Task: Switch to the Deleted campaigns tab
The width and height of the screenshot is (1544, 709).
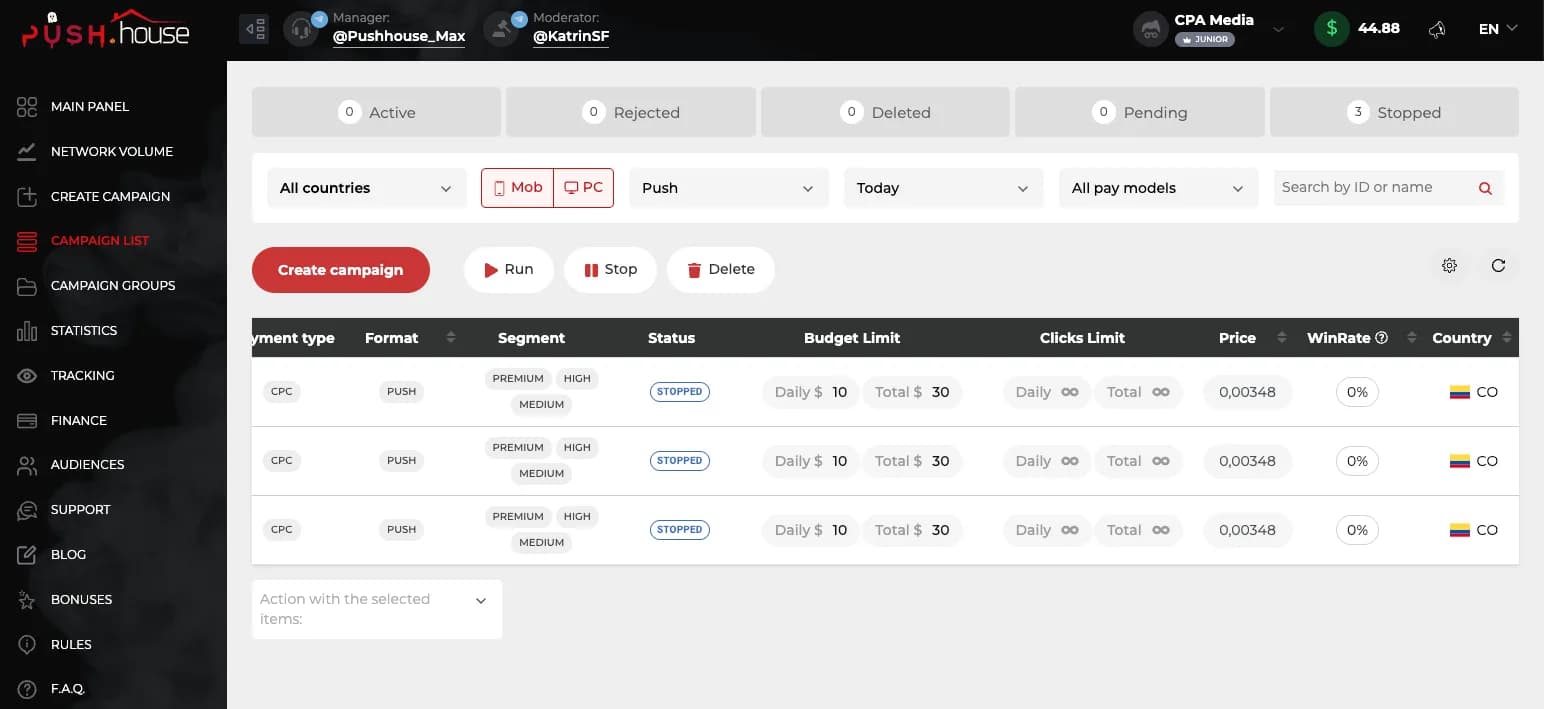Action: pos(885,112)
